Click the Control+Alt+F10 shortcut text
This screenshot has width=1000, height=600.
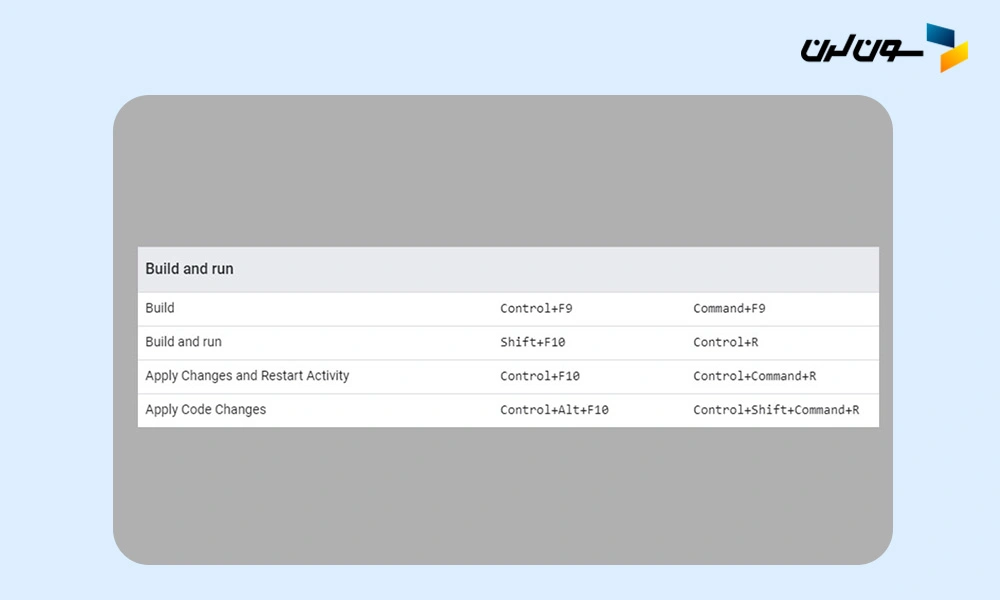coord(554,411)
